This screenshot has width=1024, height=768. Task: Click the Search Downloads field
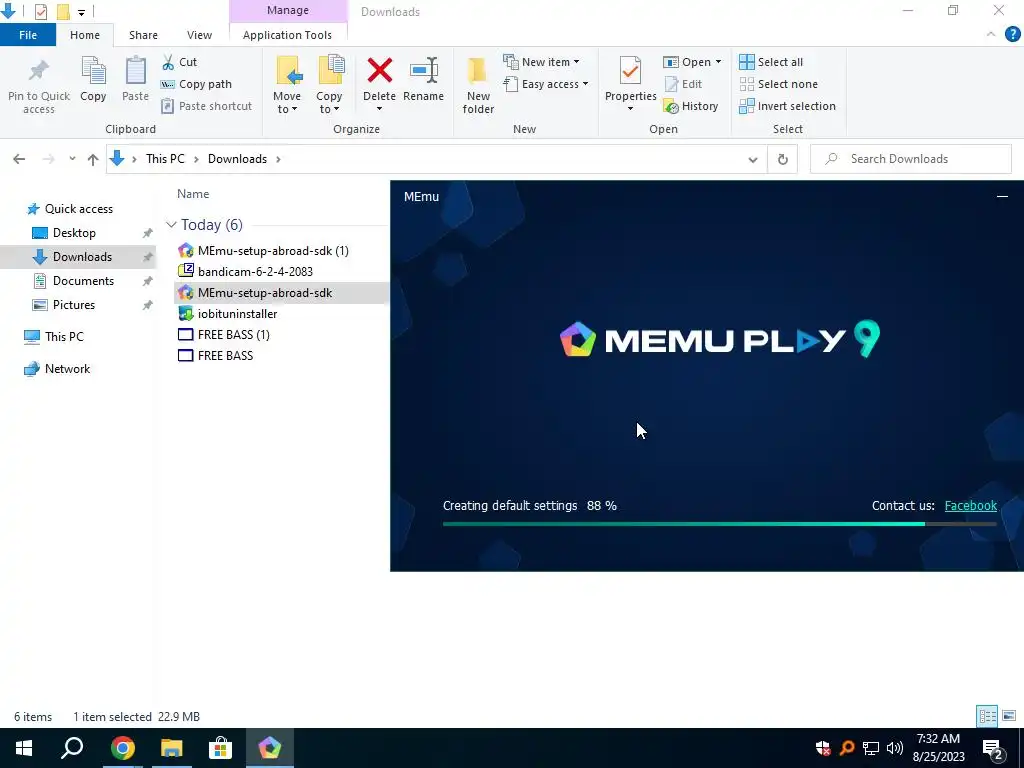pyautogui.click(x=910, y=159)
